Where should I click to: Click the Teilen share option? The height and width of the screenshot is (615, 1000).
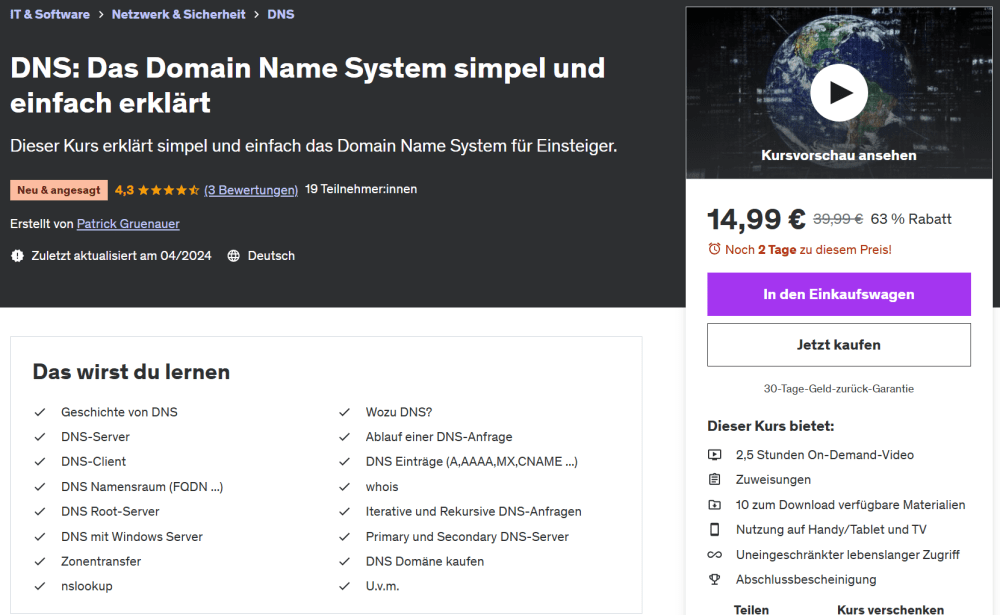751,608
